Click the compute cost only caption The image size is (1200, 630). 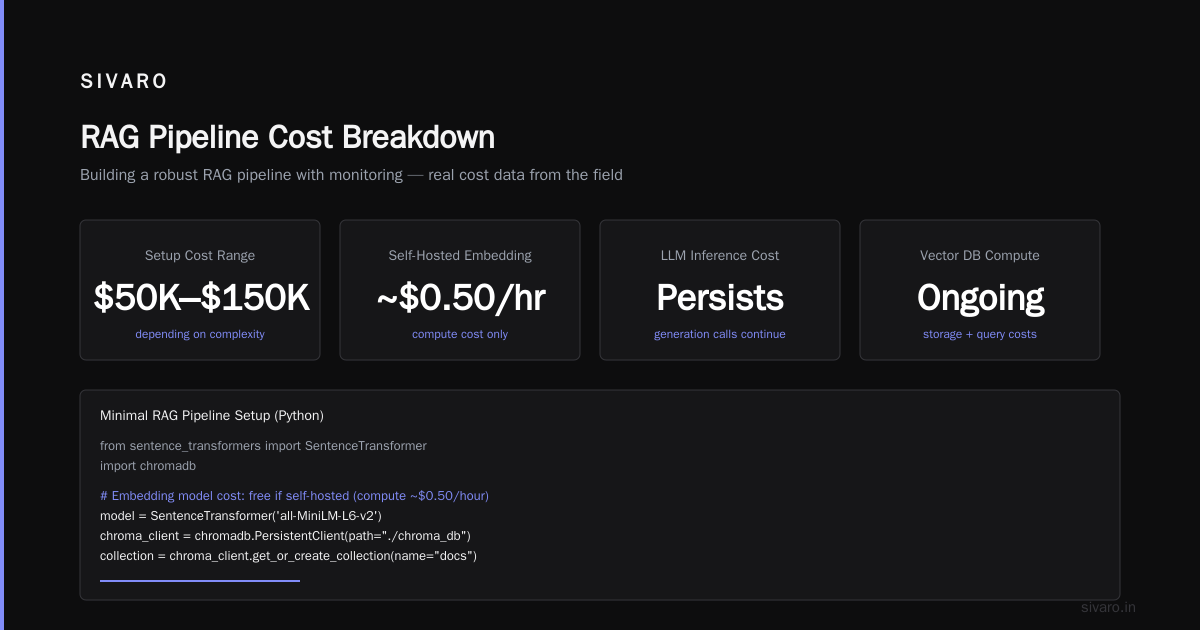coord(460,334)
